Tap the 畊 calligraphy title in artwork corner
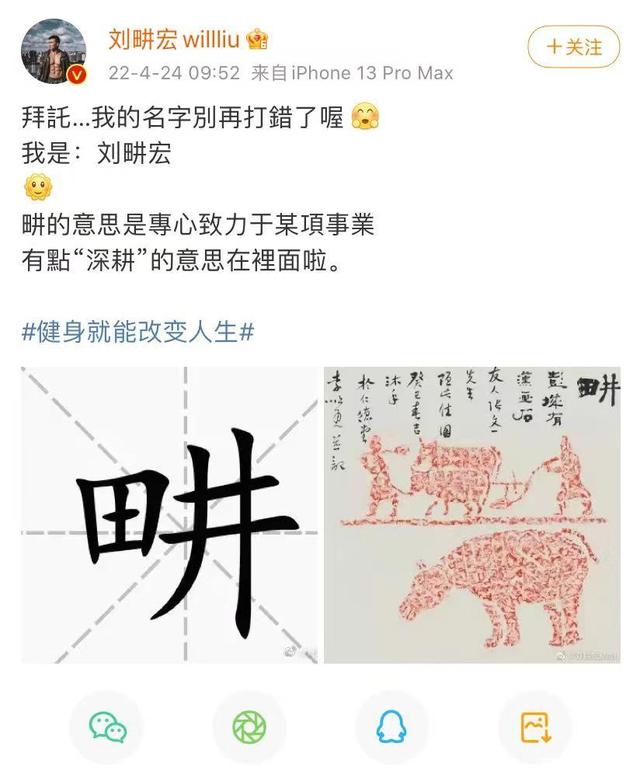The height and width of the screenshot is (784, 640). click(598, 390)
